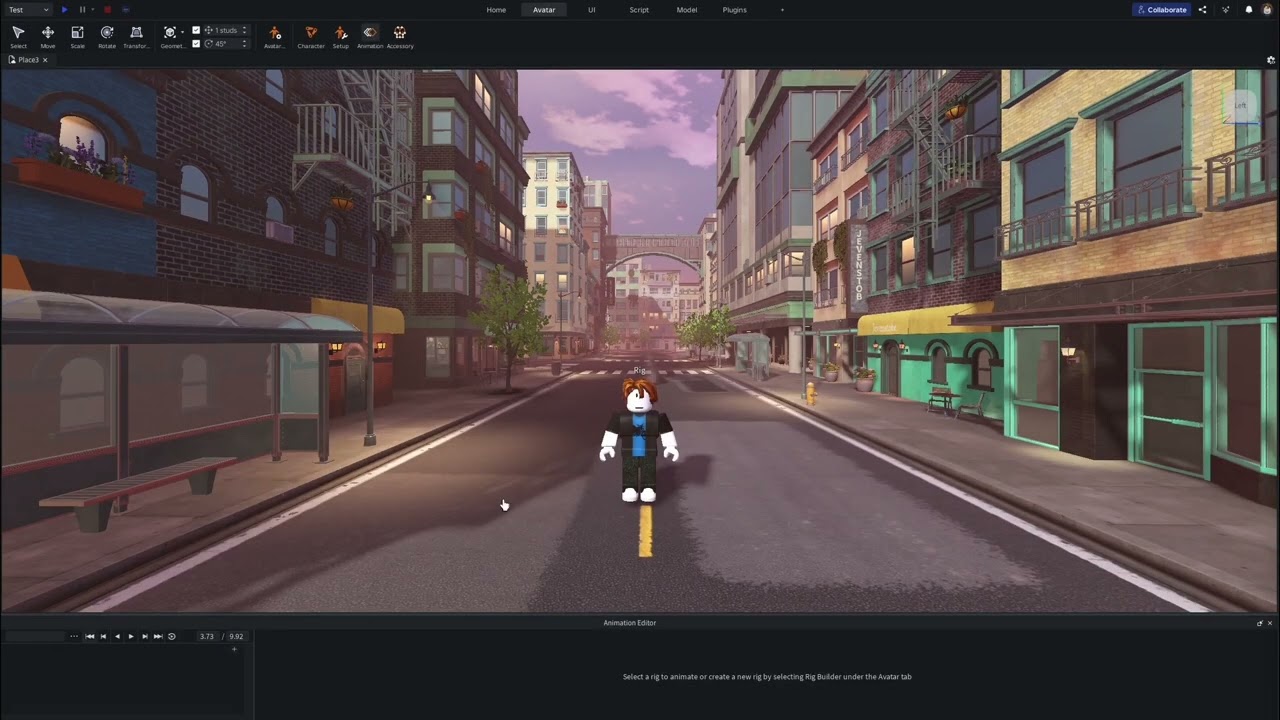Click the add track plus button
The height and width of the screenshot is (720, 1280).
(234, 649)
